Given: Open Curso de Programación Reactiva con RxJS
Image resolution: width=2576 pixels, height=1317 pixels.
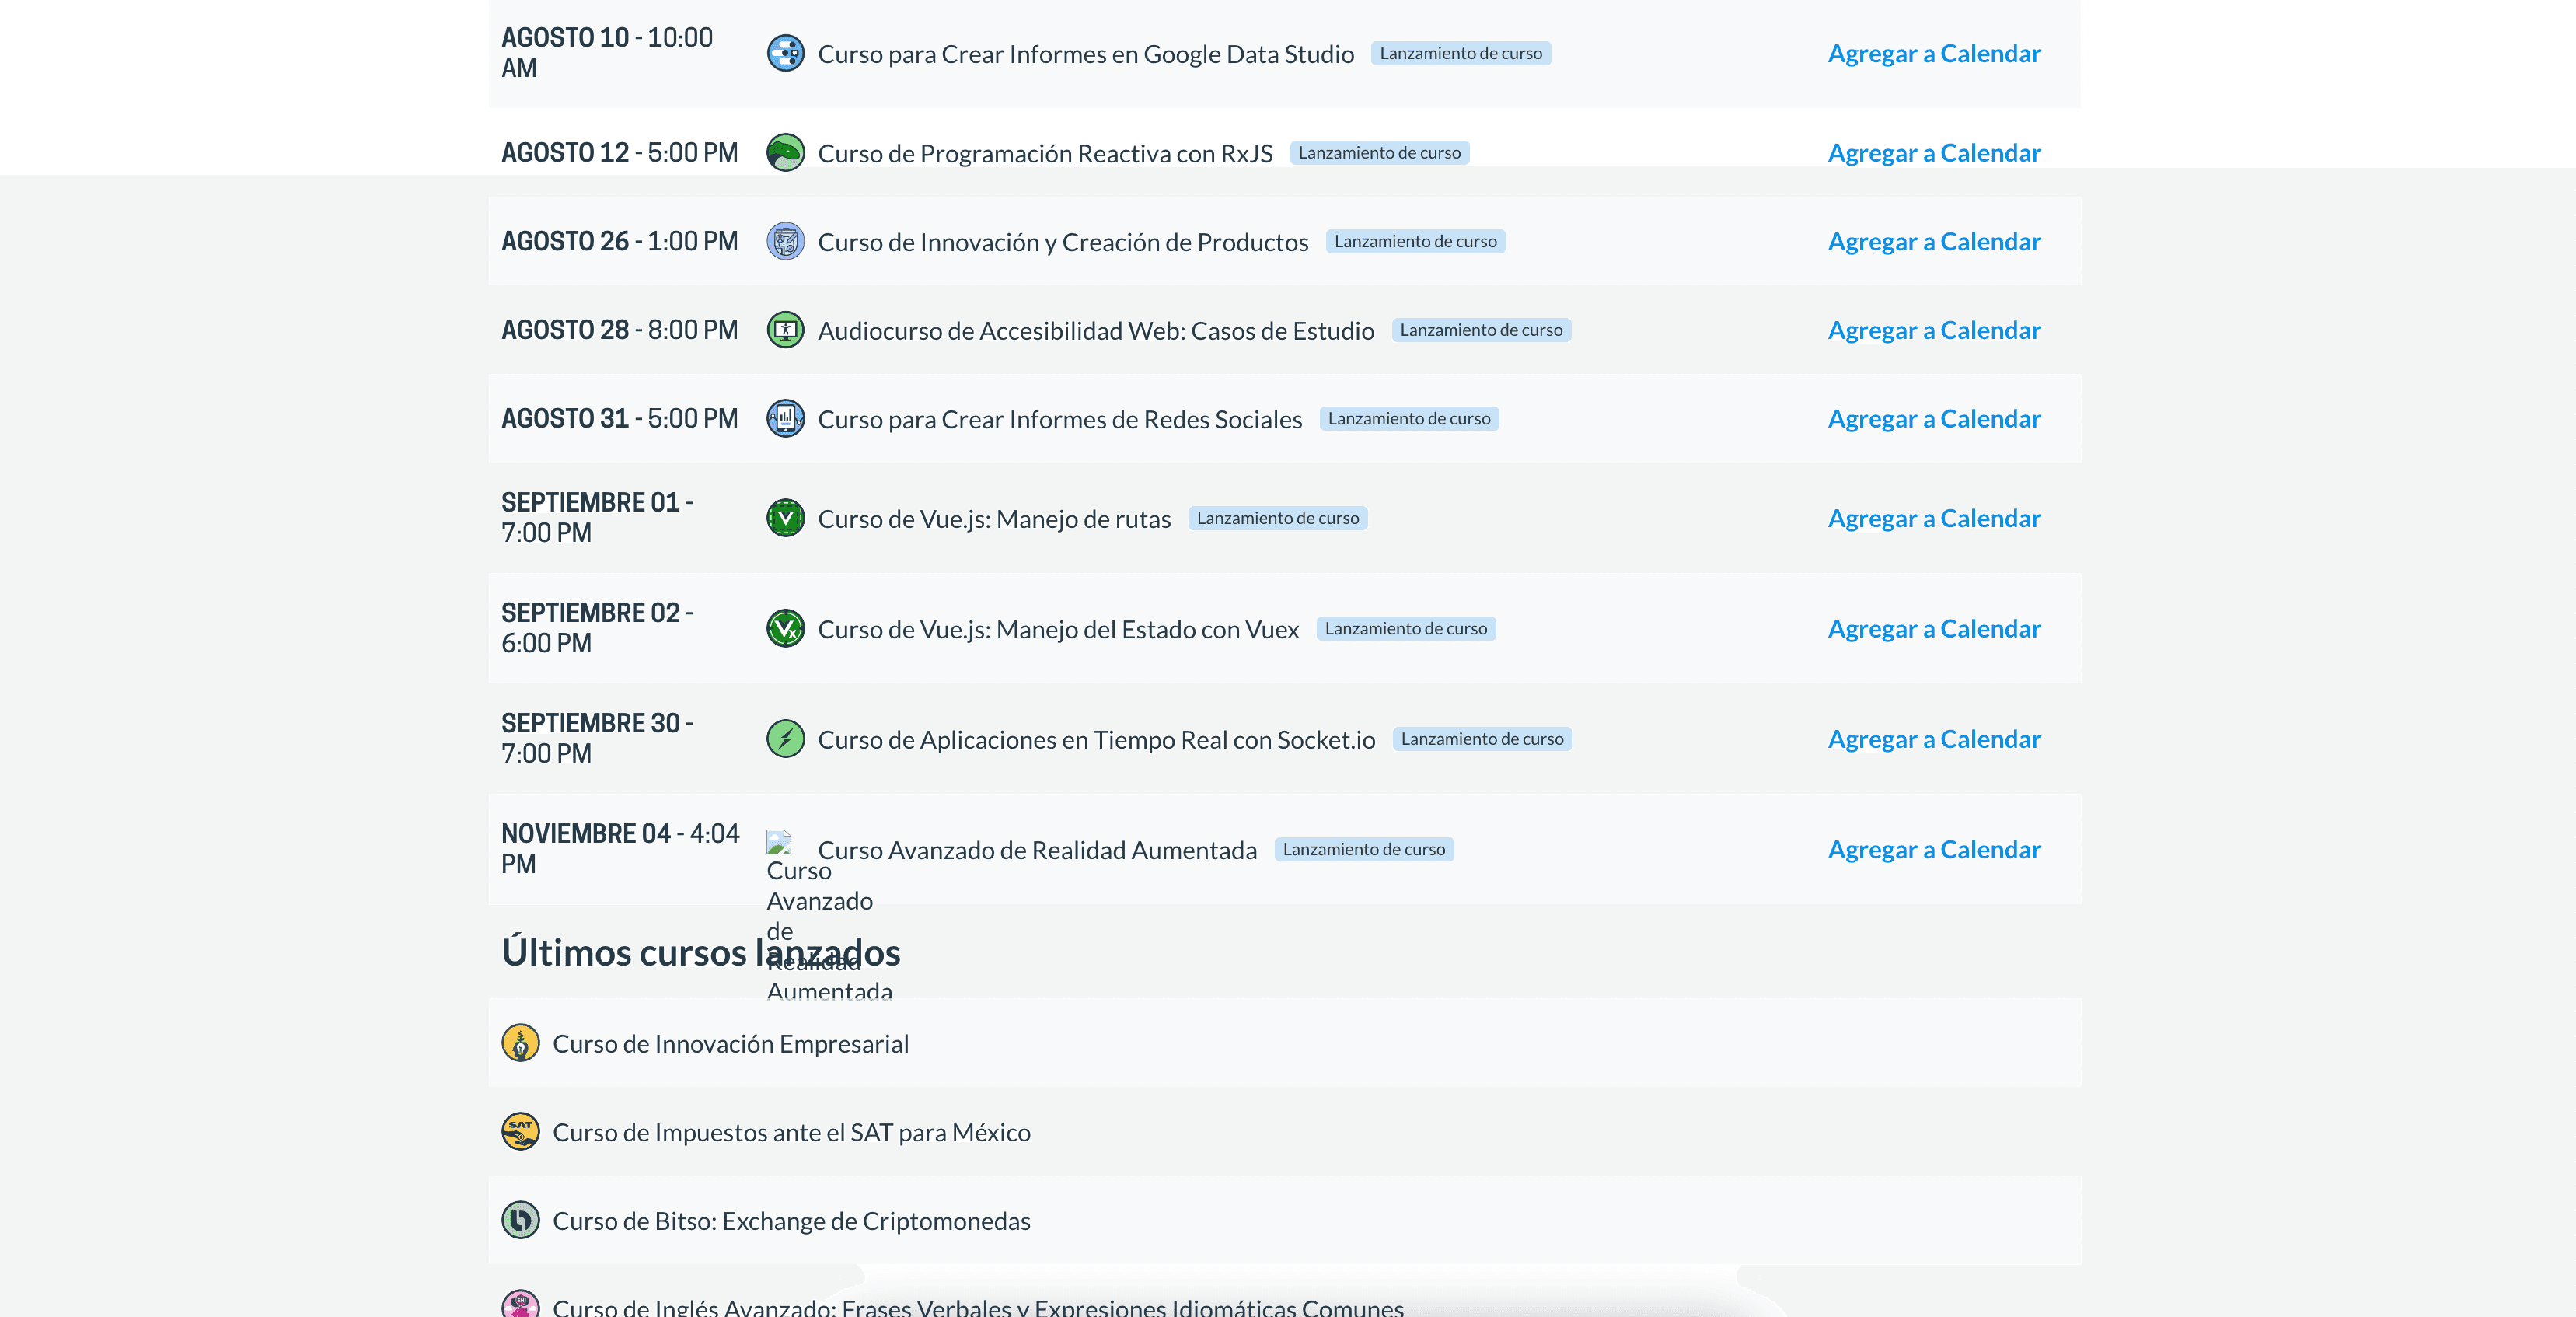Looking at the screenshot, I should click(1045, 154).
